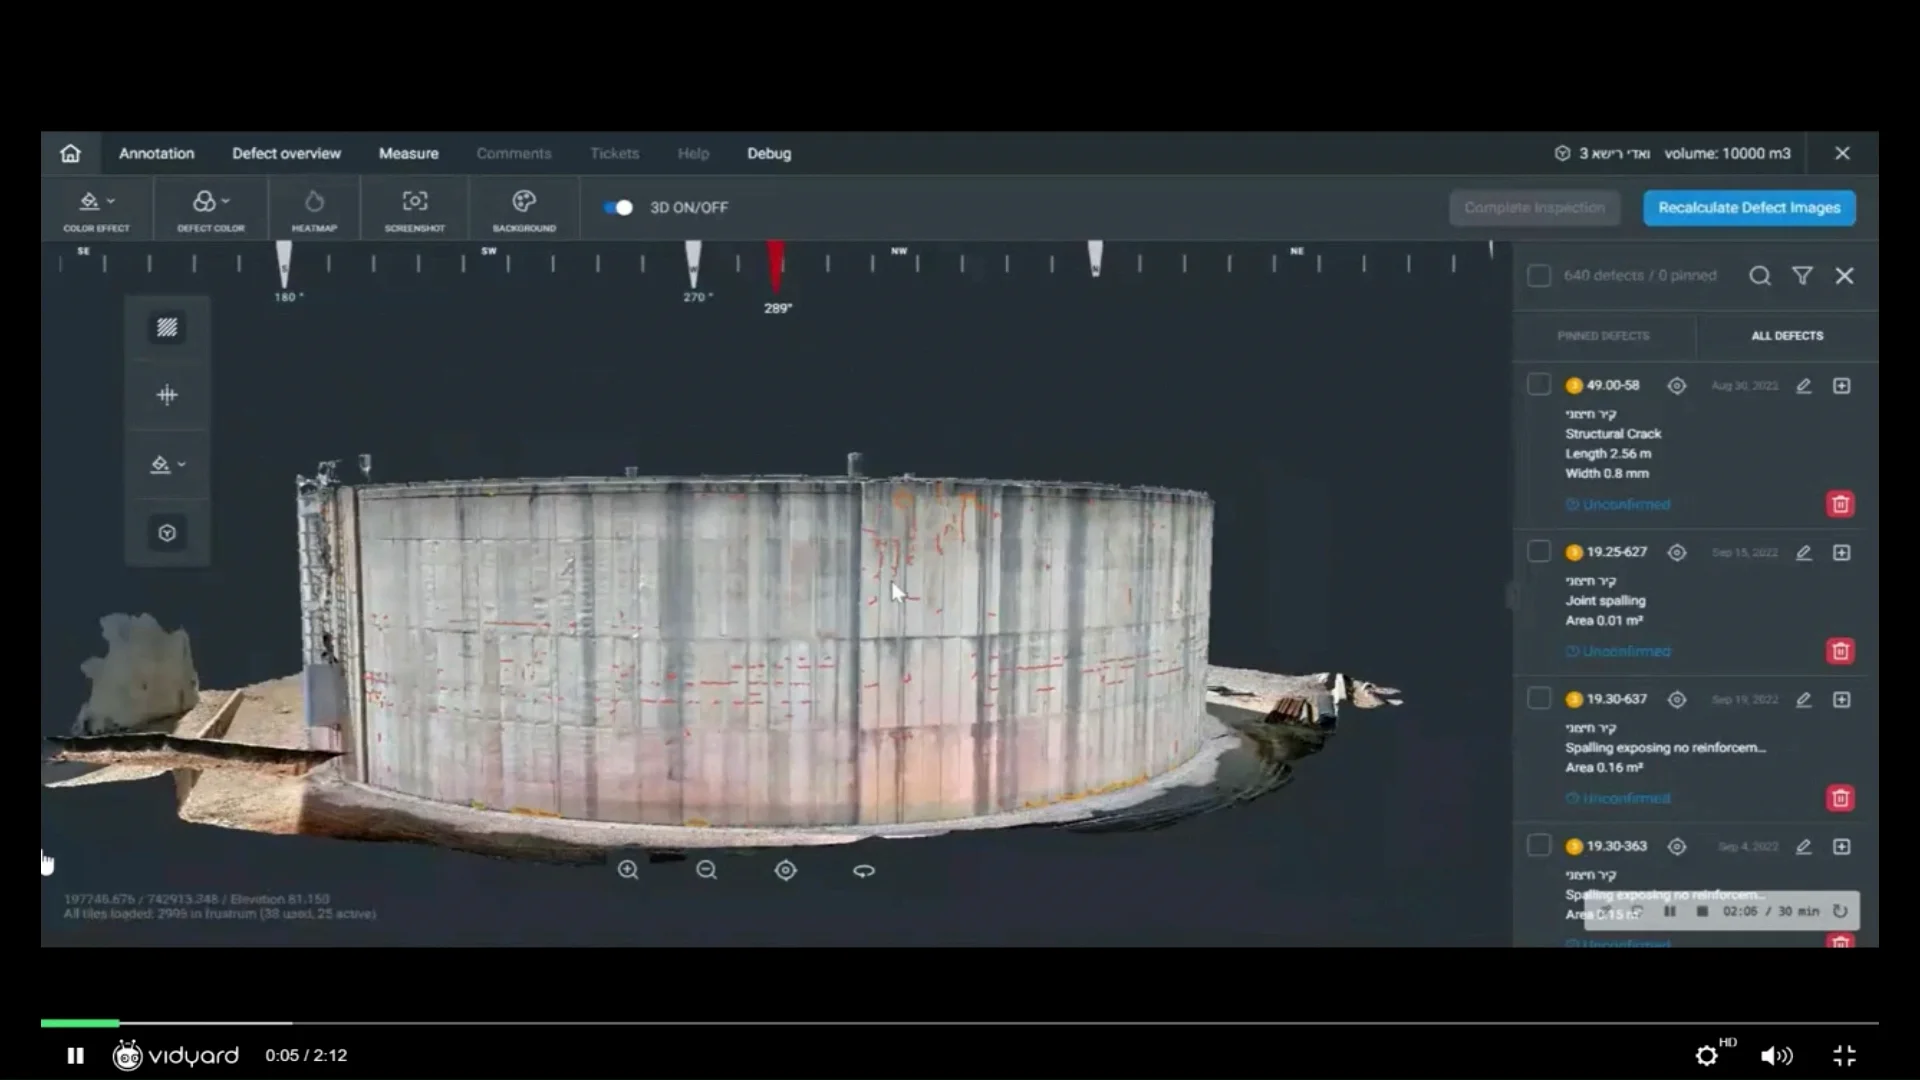Tick the checkbox for defect 49.00-58
Screen dimensions: 1920x1080
(1539, 385)
